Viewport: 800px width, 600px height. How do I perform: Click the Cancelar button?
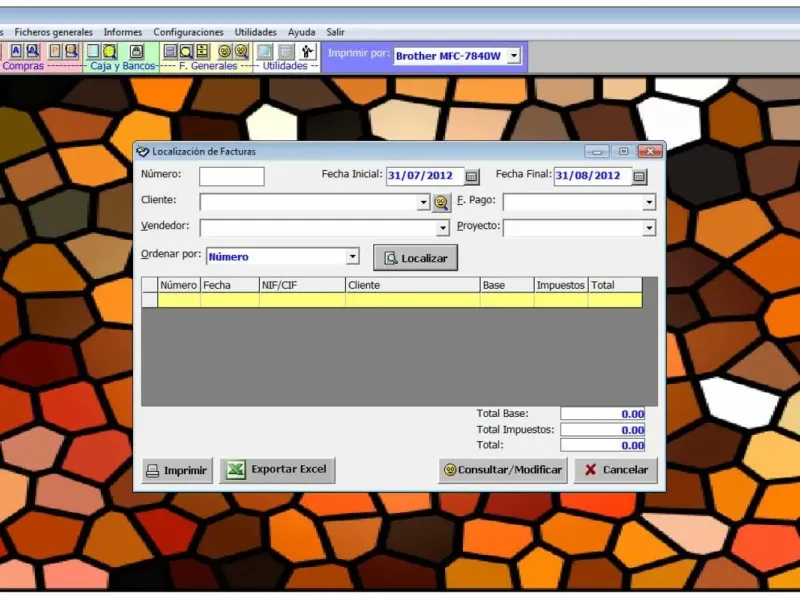[x=616, y=470]
